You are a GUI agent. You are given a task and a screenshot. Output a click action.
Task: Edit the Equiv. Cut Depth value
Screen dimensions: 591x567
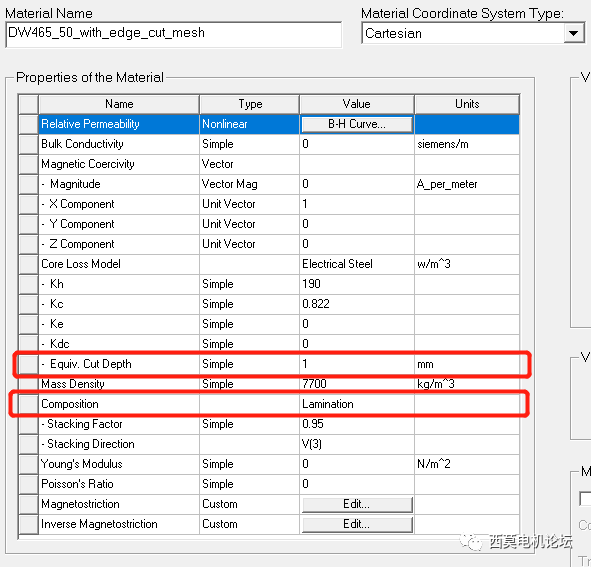[357, 364]
